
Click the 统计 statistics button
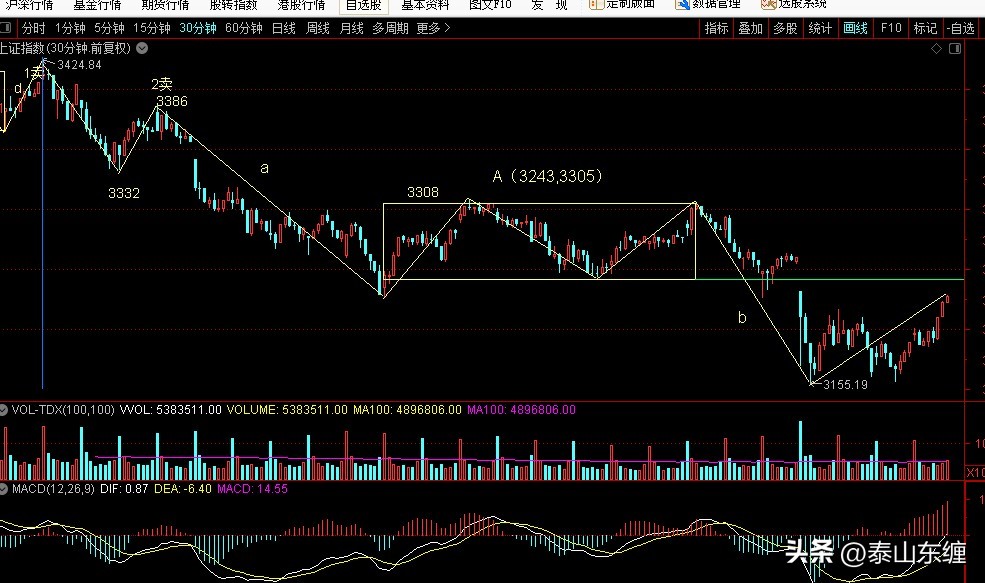coord(820,28)
